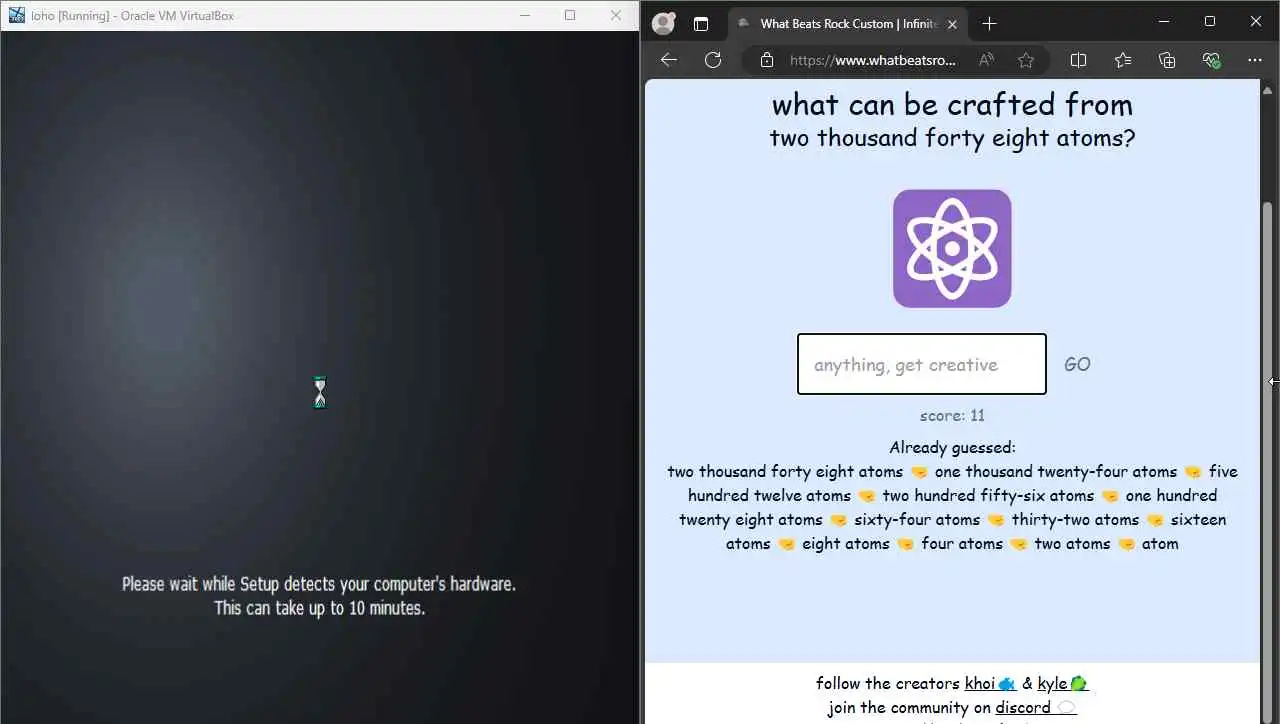Minimize the Oracle VM VirtualBox window
The image size is (1280, 724).
524,15
